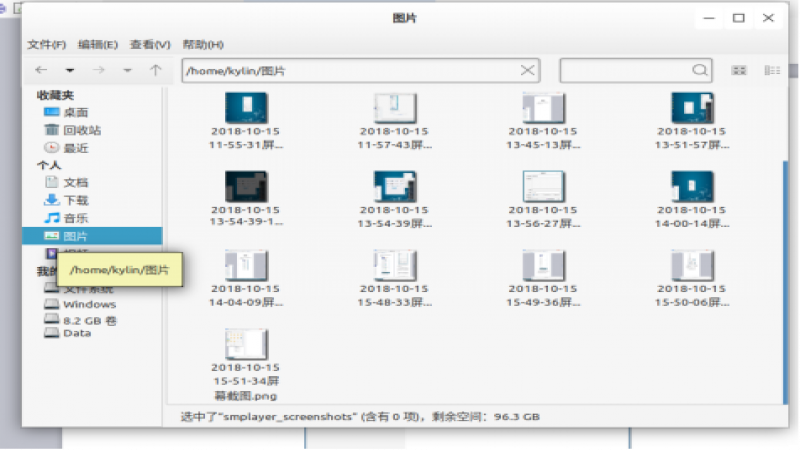Click inside the search input field
800x450 pixels.
click(625, 70)
